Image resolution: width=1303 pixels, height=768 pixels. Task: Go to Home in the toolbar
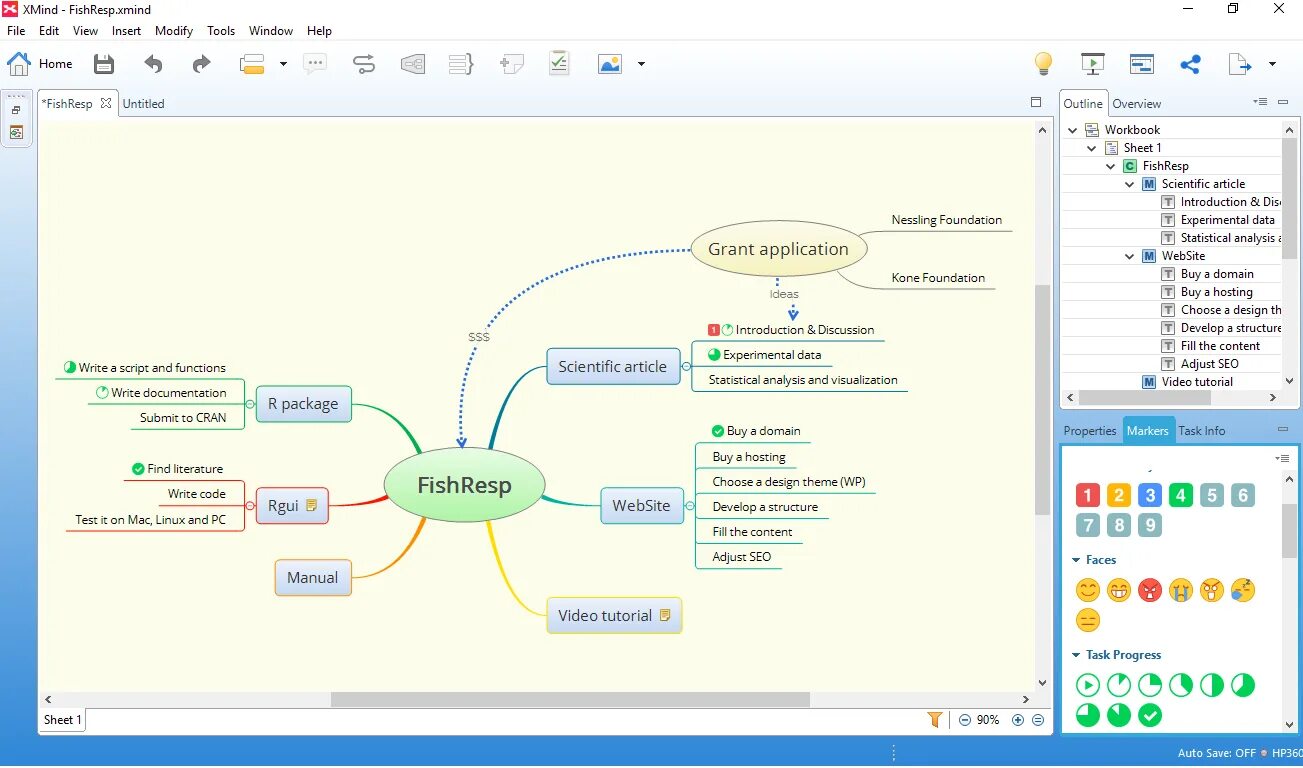(40, 64)
